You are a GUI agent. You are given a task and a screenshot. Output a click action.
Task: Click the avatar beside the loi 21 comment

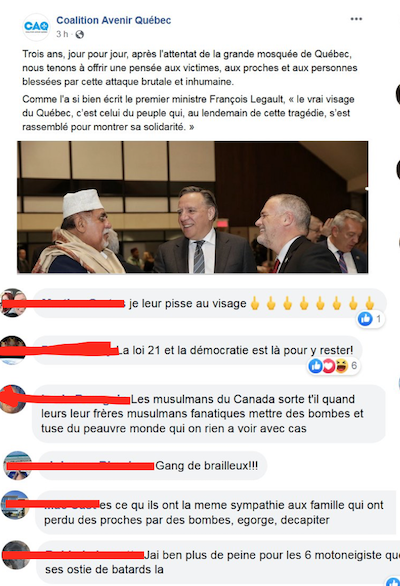coord(13,350)
